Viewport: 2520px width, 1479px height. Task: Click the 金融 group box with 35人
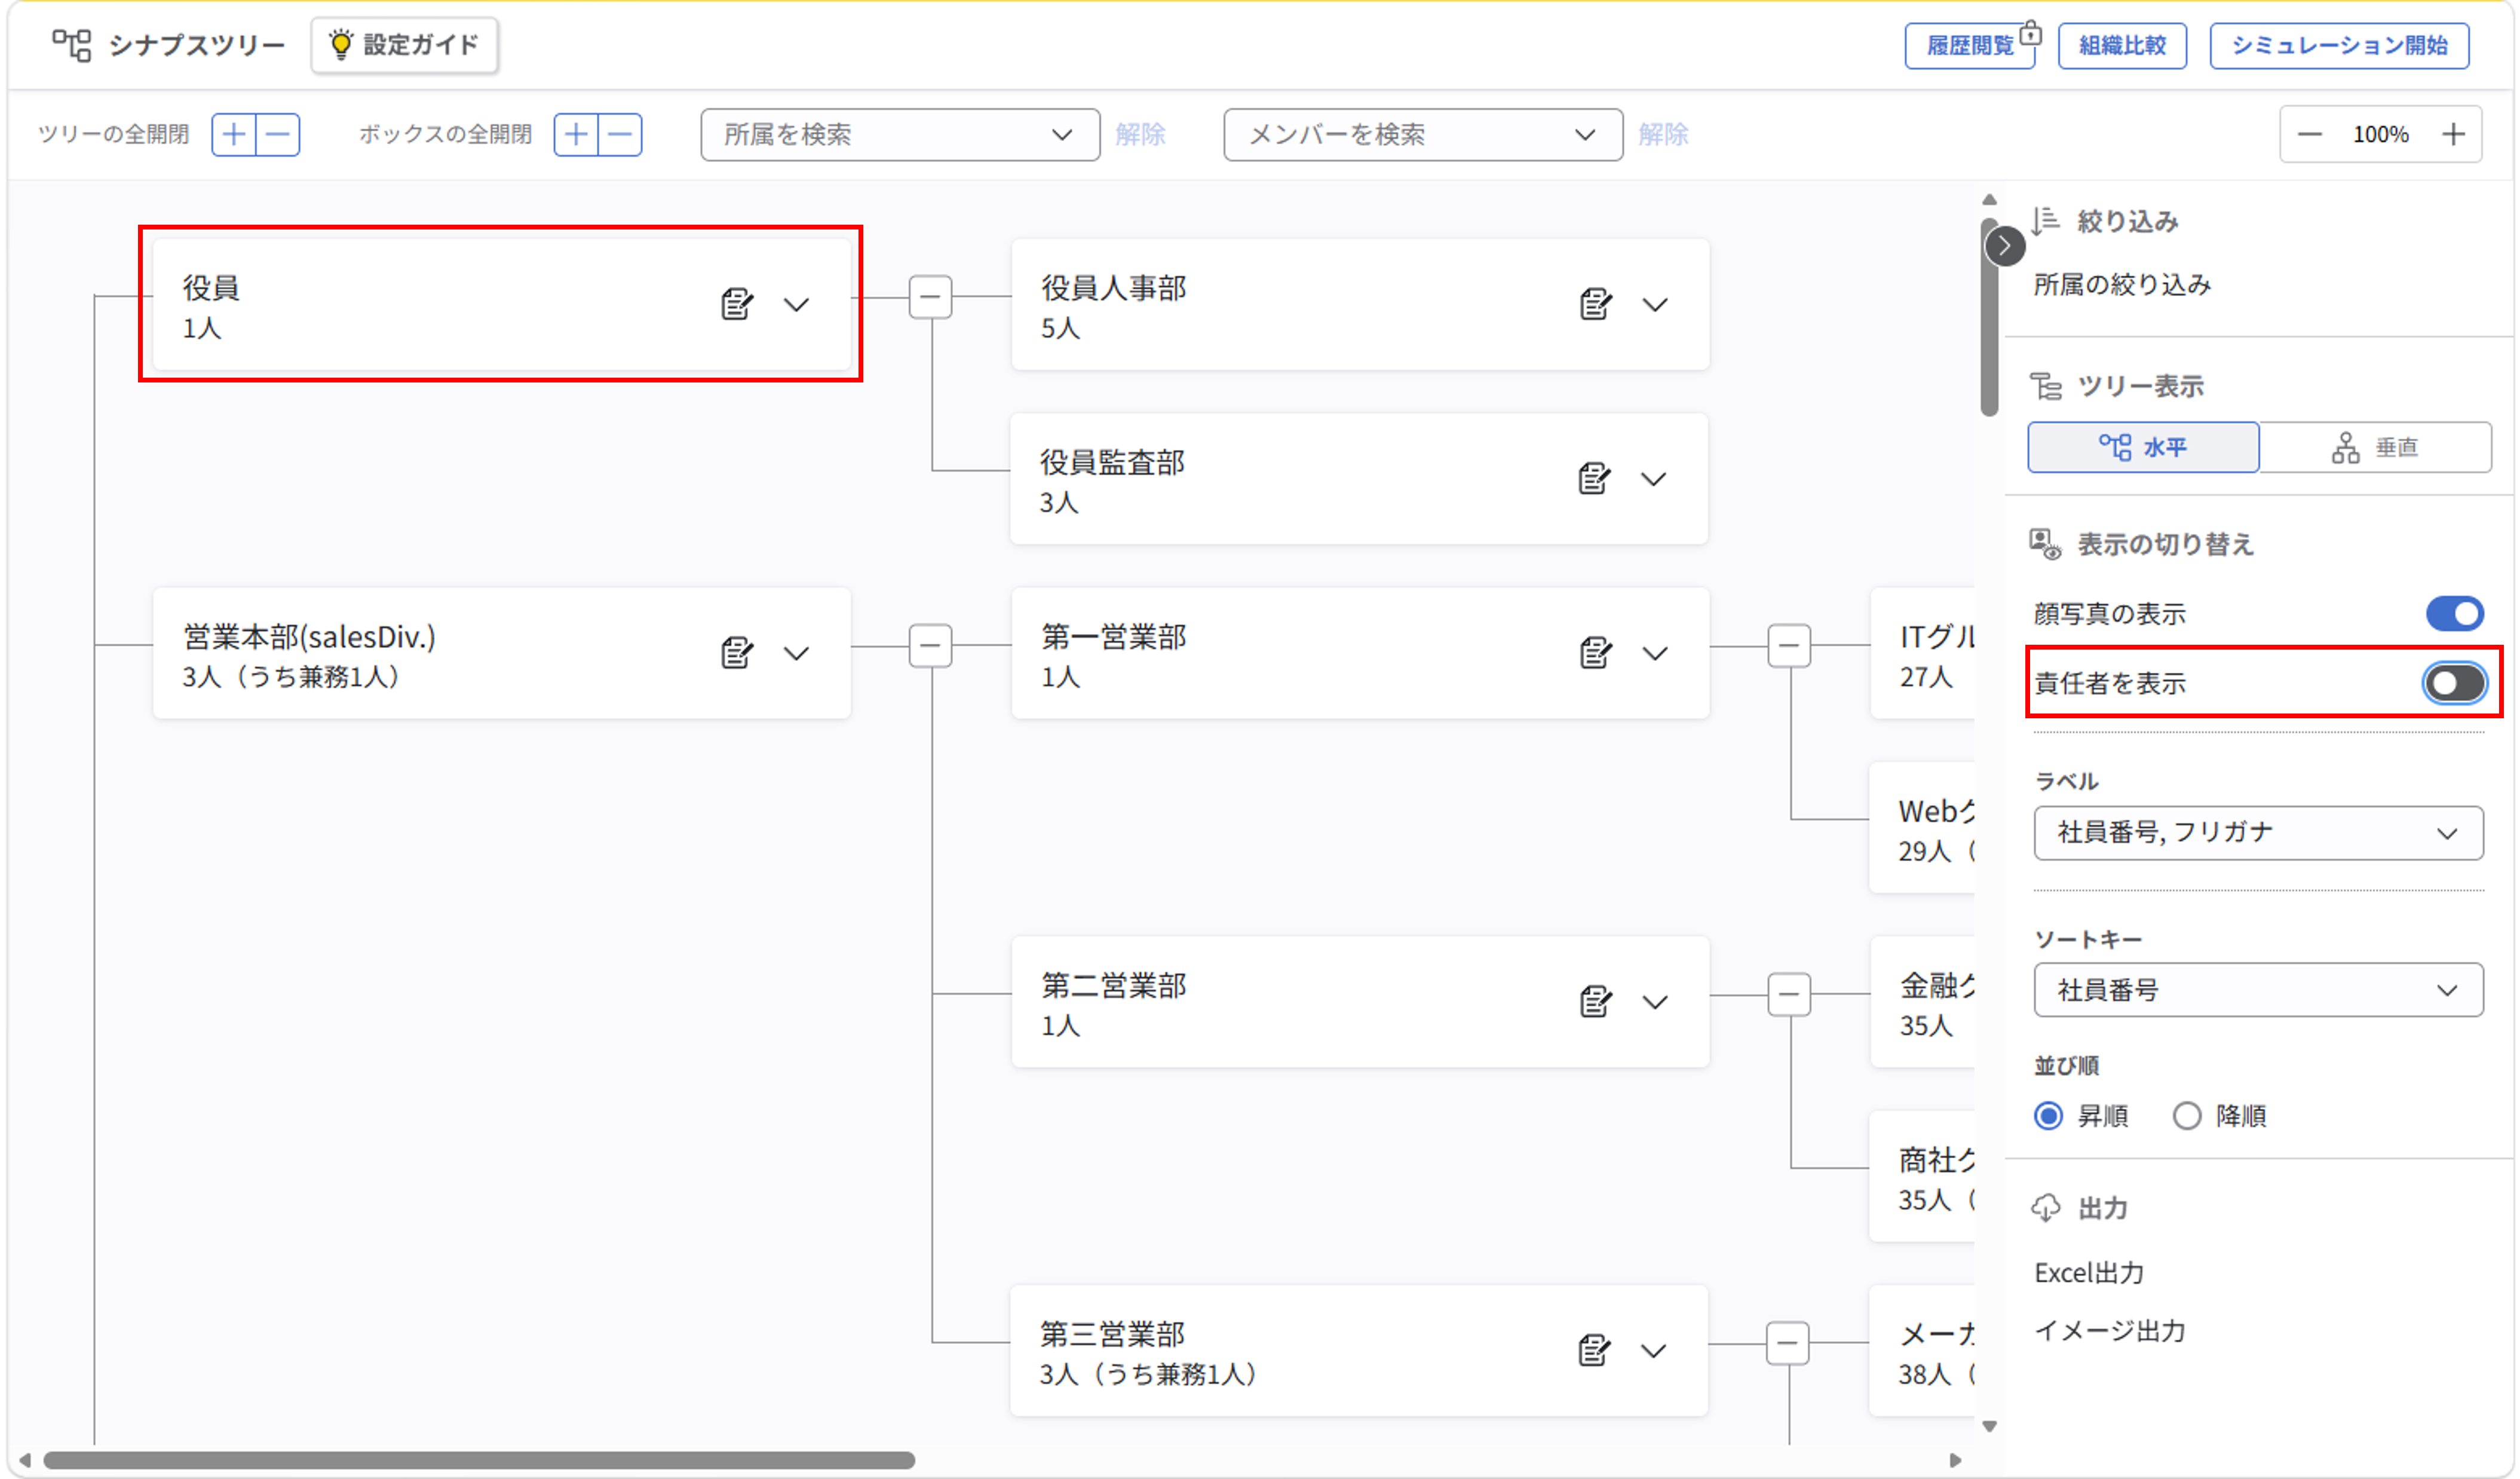click(1922, 1002)
